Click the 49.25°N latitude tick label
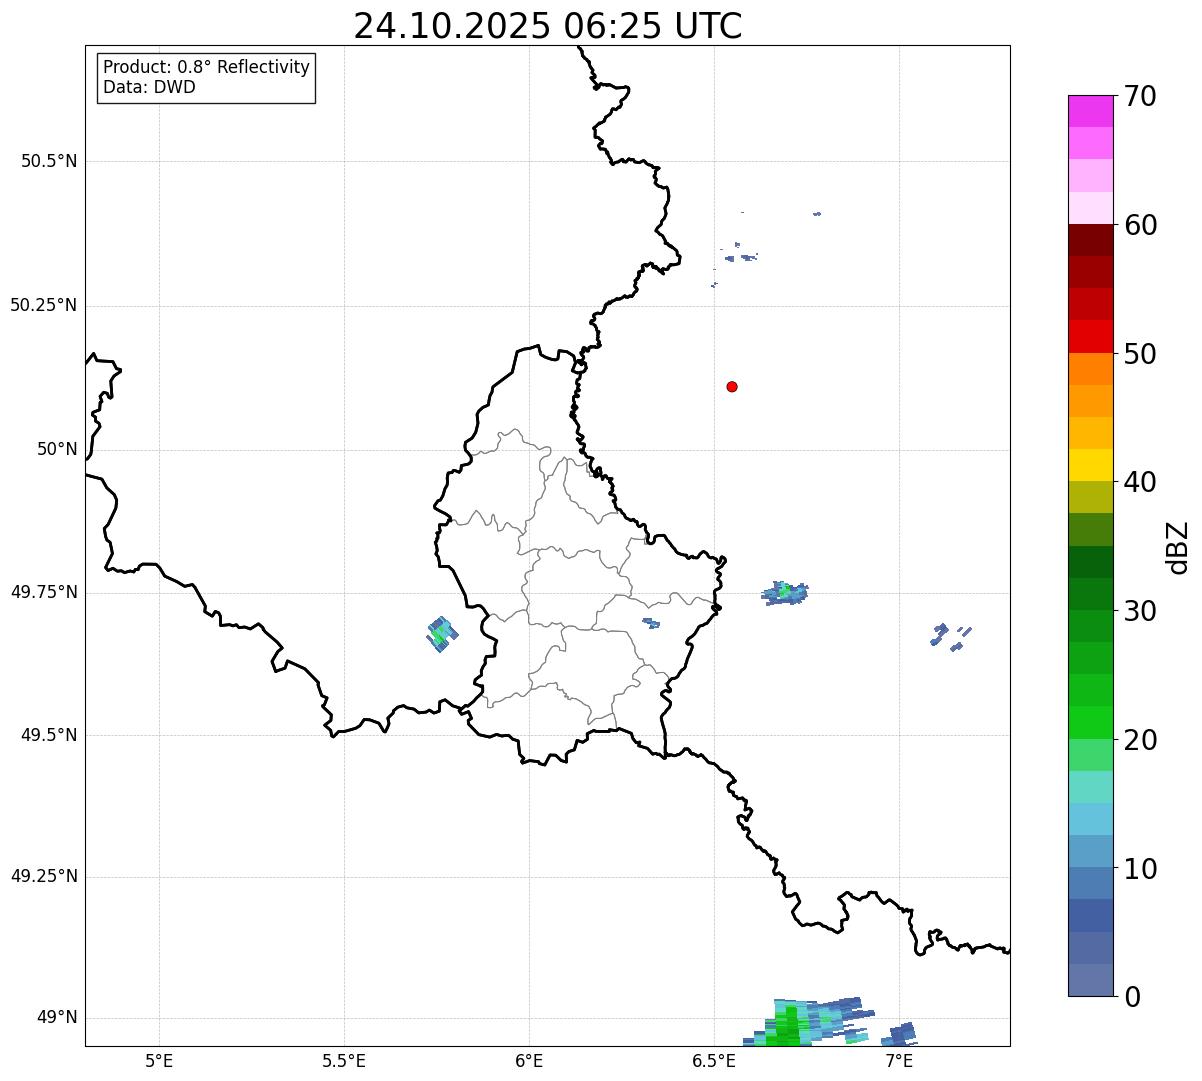The height and width of the screenshot is (1081, 1202). [44, 877]
